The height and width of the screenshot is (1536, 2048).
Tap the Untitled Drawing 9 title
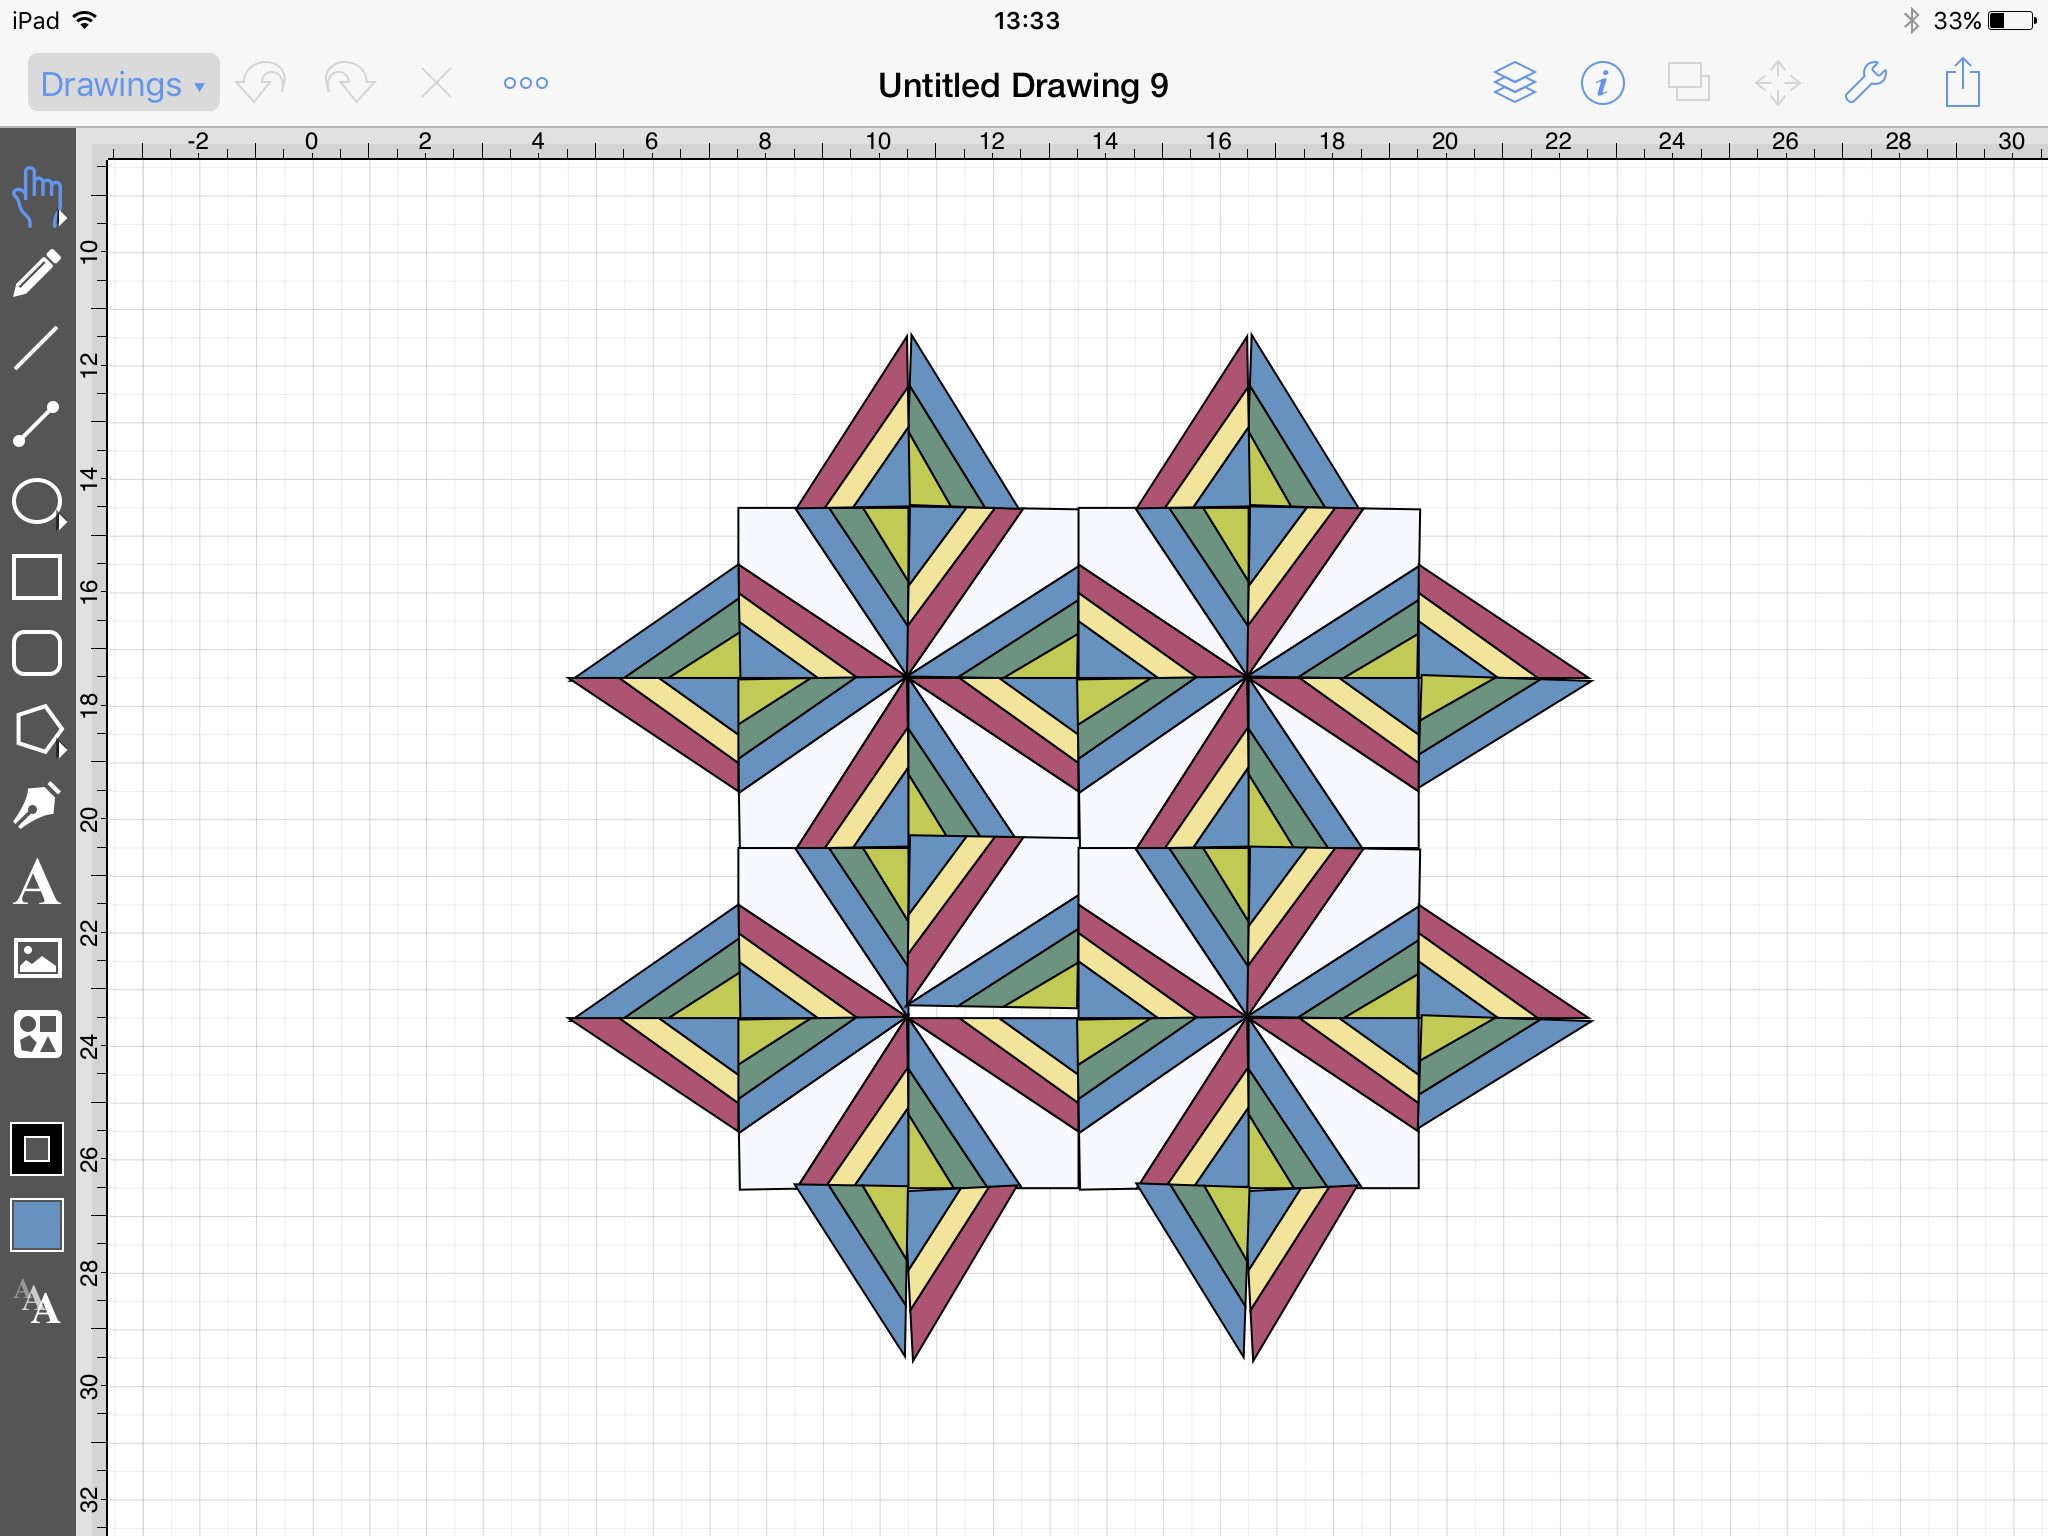(1023, 86)
